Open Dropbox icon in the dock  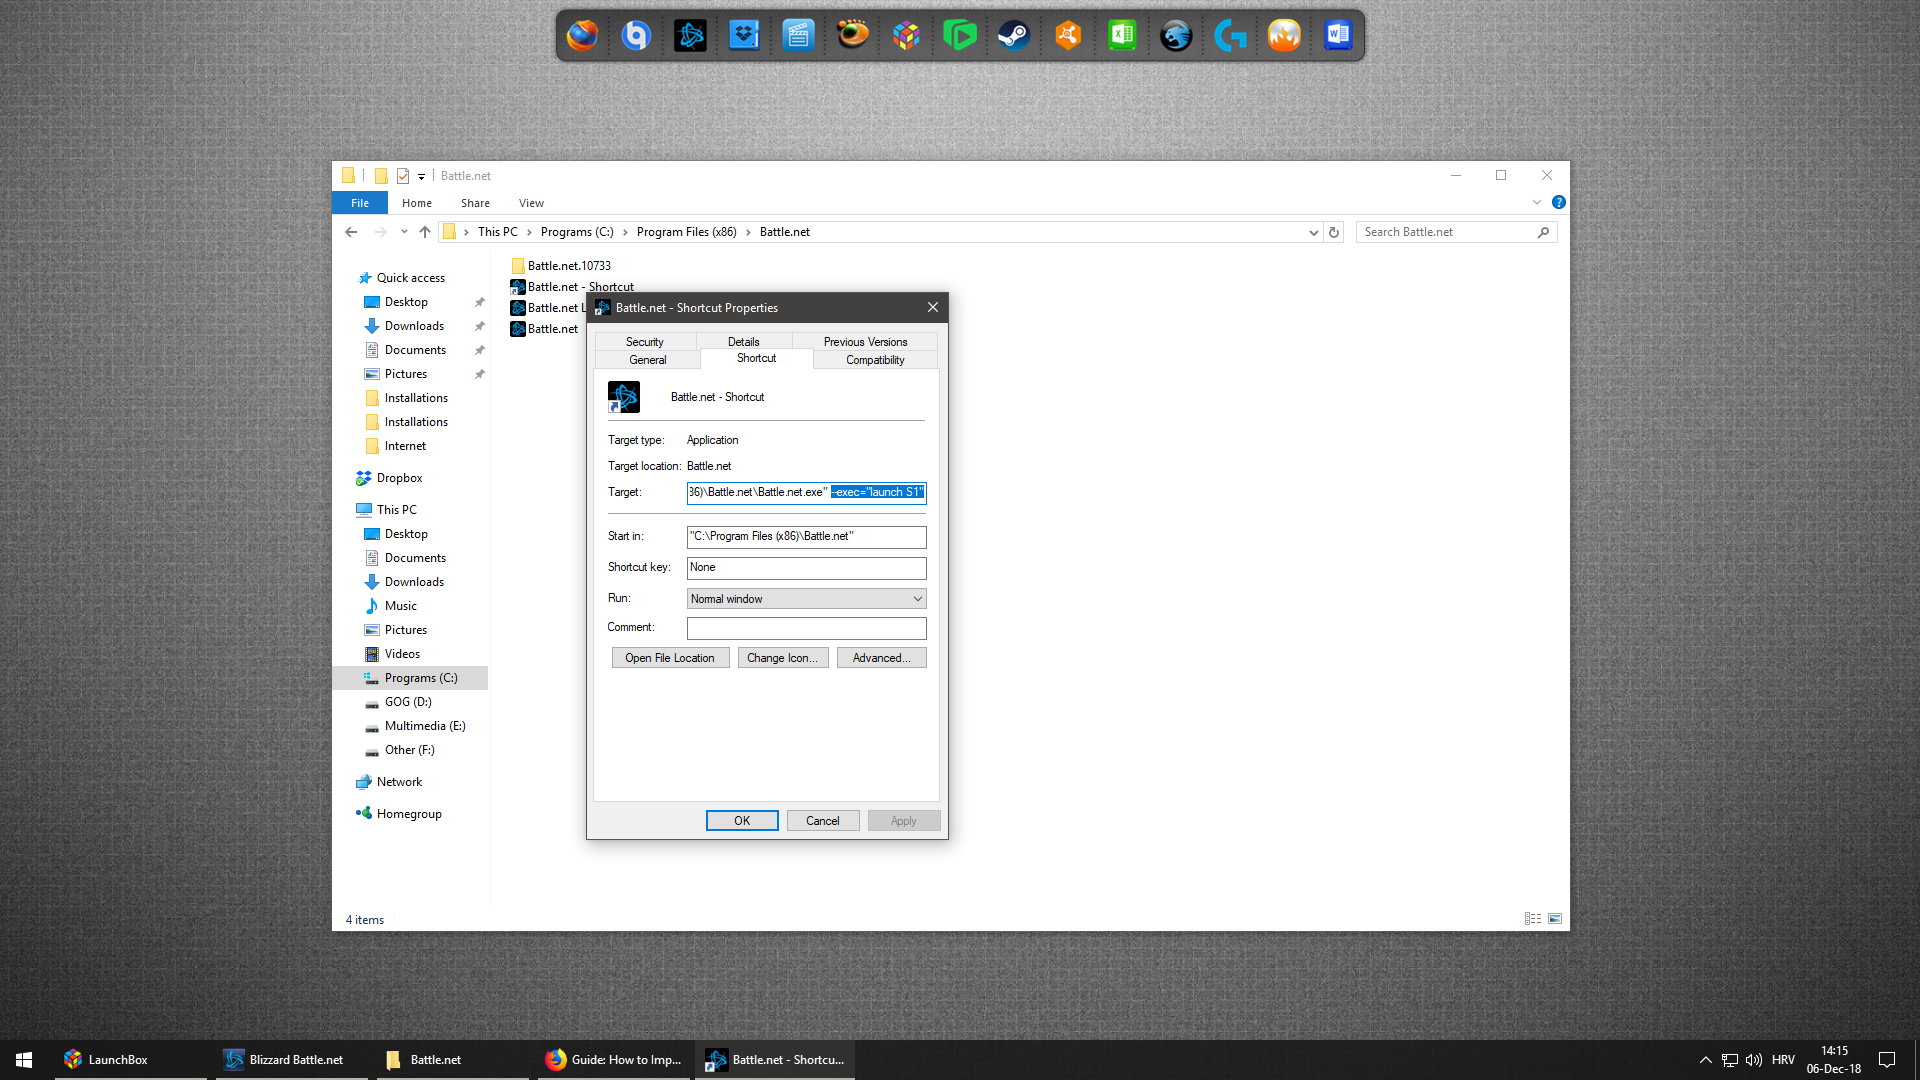(x=744, y=36)
